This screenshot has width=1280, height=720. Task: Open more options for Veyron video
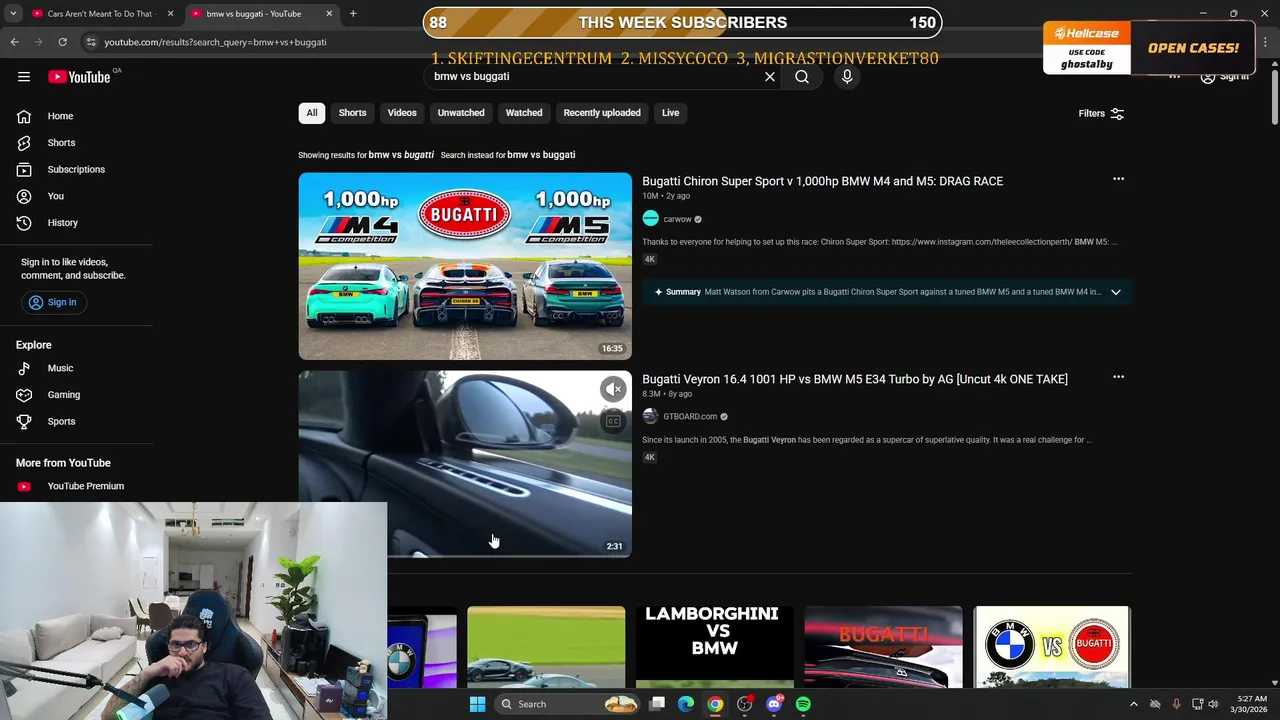click(x=1118, y=377)
